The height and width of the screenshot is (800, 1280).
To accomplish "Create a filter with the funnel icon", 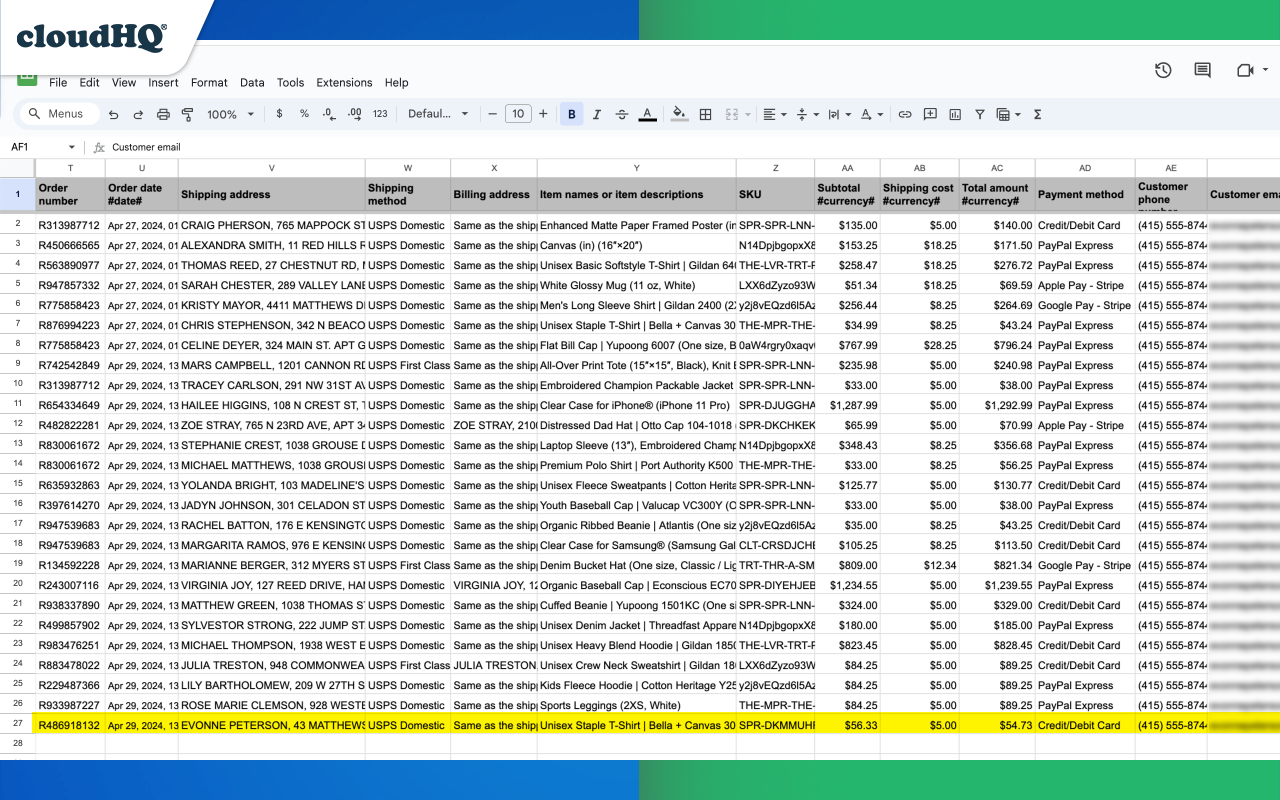I will [x=980, y=114].
